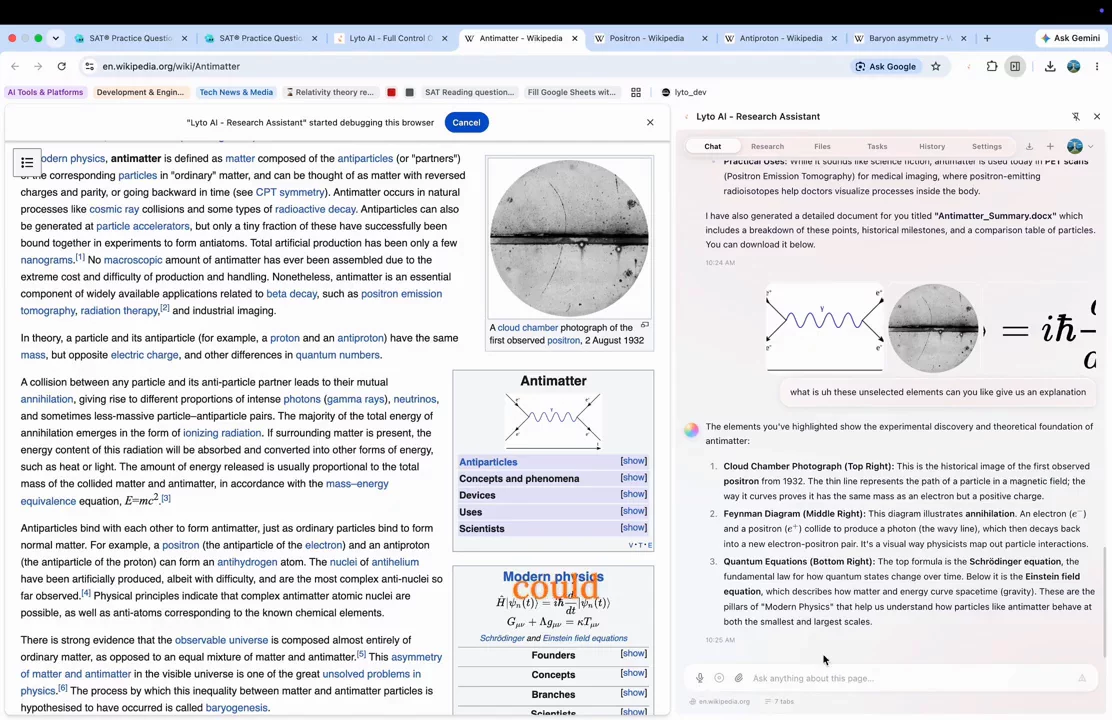
Task: Click the send arrow in chat input
Action: point(1082,678)
